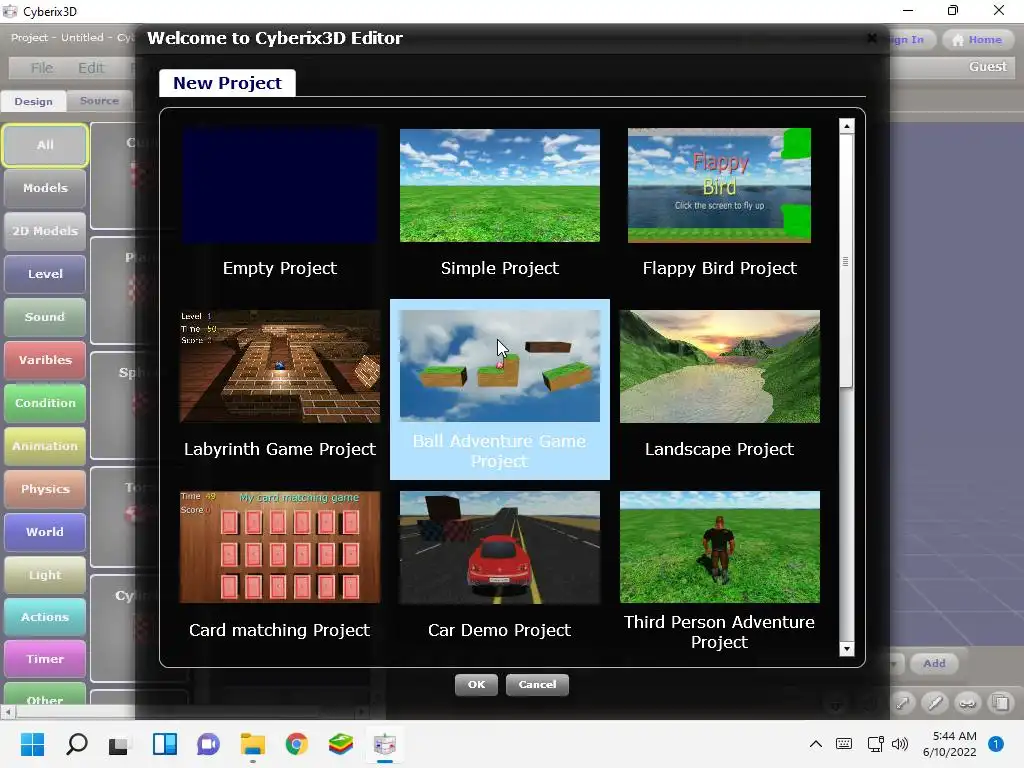
Task: Open File Explorer from the taskbar
Action: (253, 744)
